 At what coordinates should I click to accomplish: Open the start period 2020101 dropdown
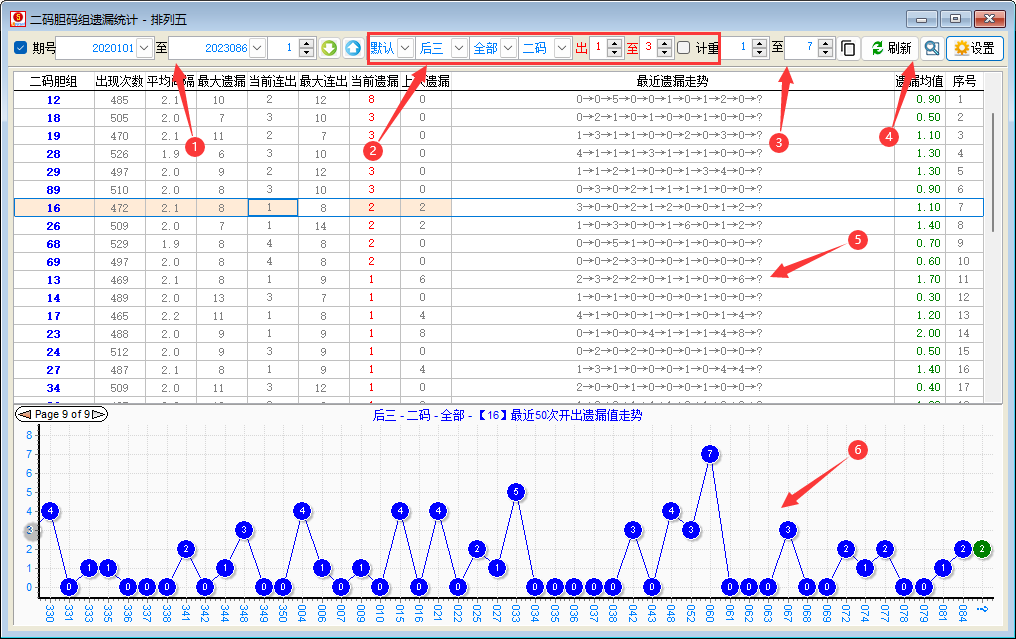145,48
